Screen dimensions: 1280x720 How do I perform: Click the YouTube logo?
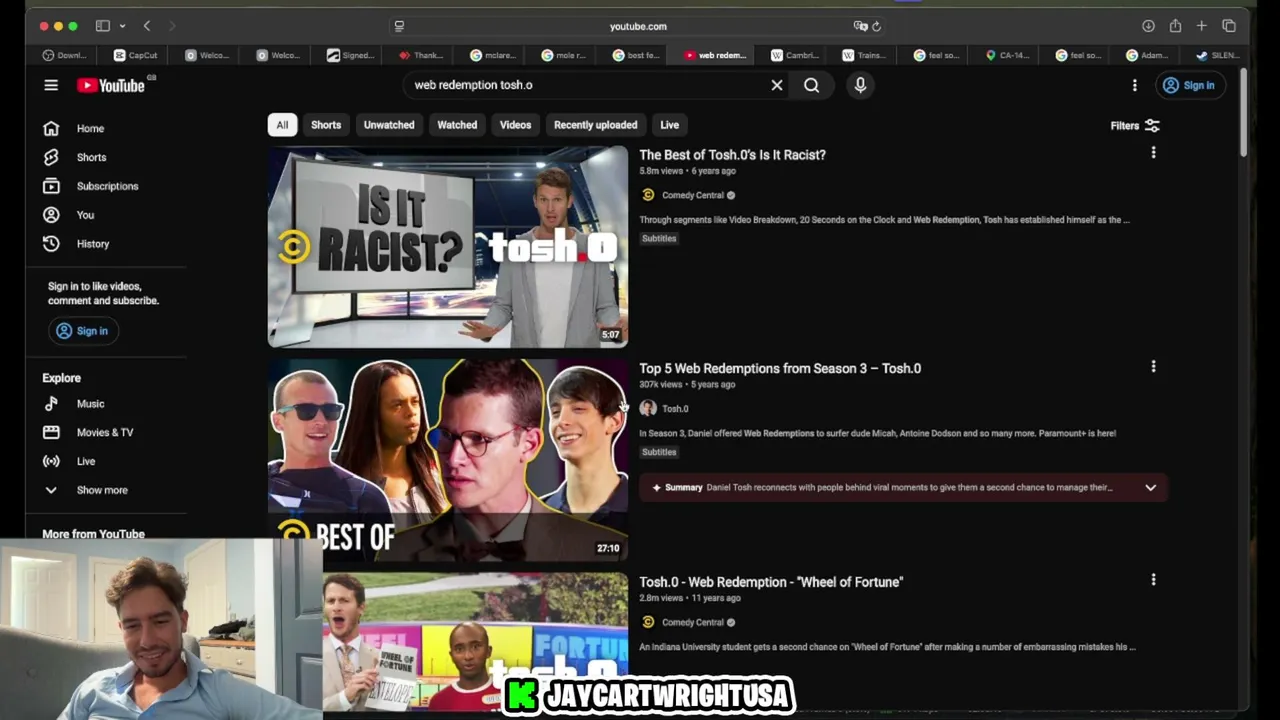(x=111, y=85)
